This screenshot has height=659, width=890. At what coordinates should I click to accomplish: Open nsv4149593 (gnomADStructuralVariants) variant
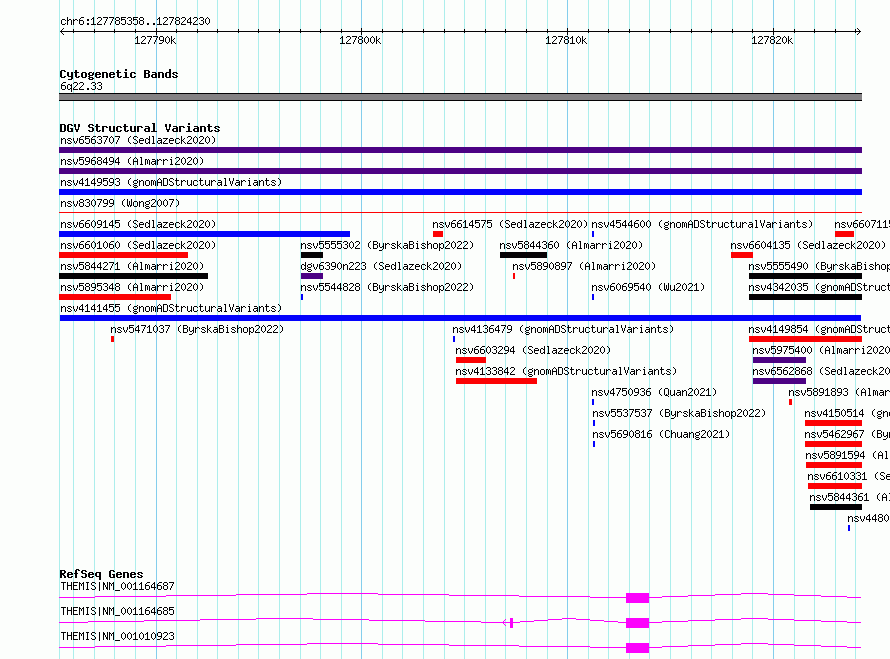click(x=171, y=182)
